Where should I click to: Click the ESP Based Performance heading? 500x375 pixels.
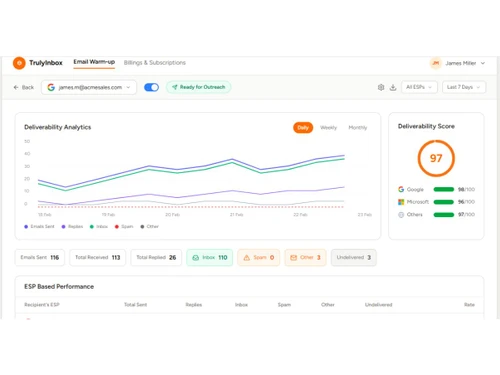point(59,287)
